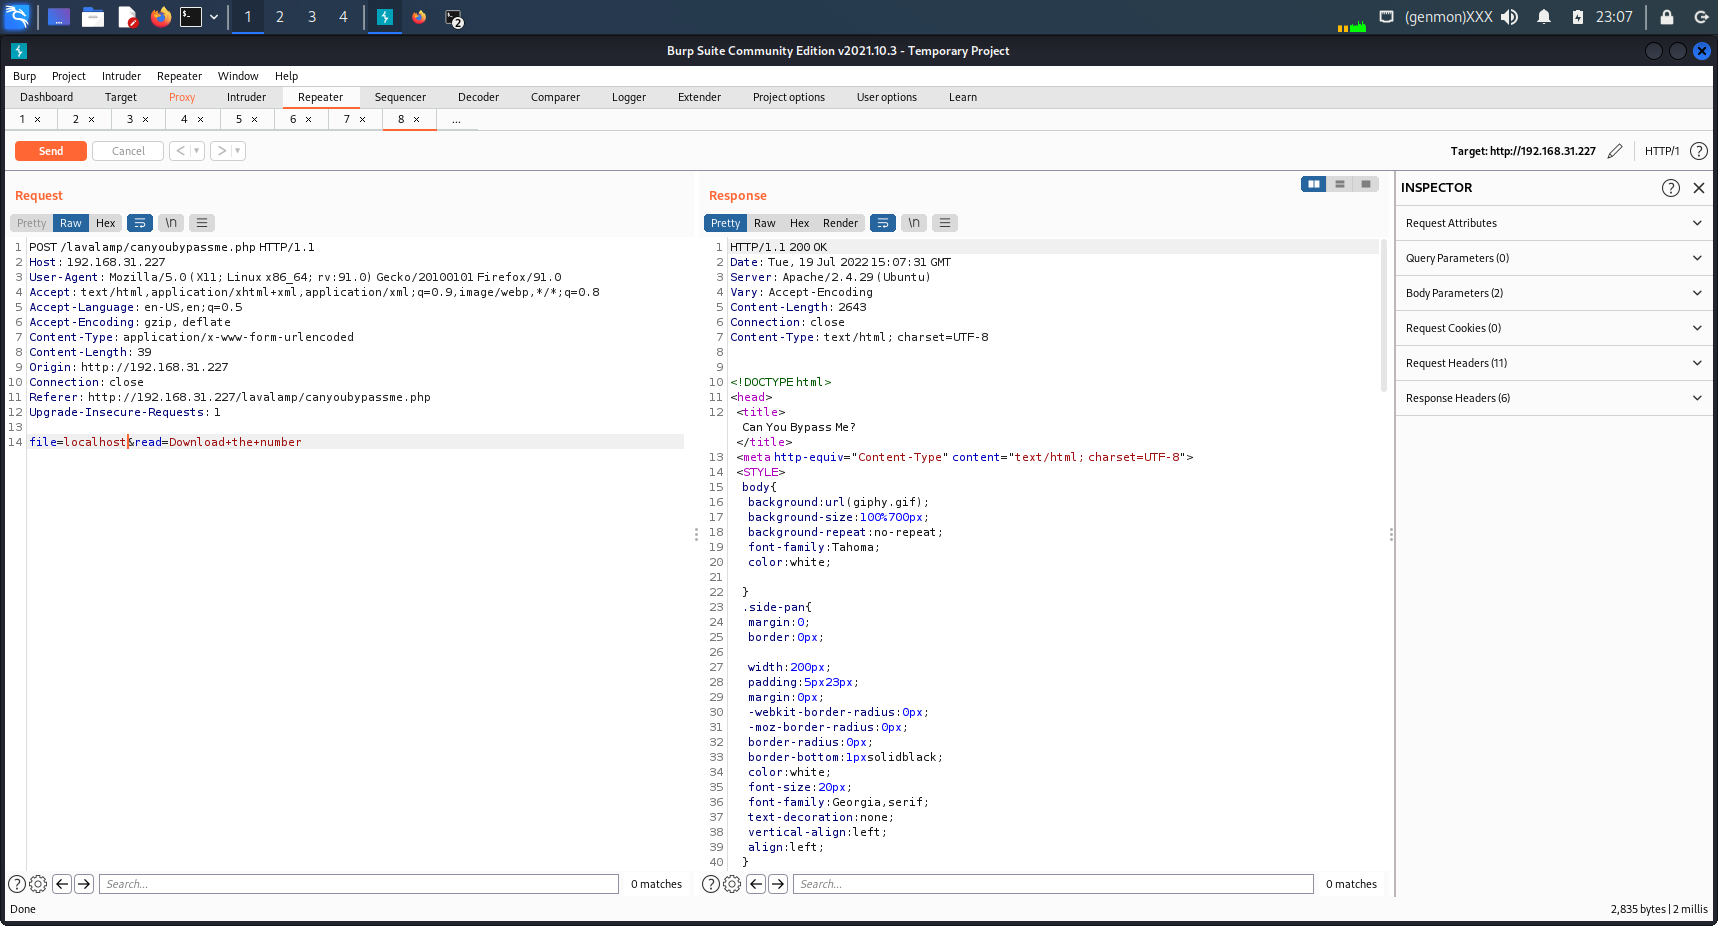Select side-by-side layout view icon

click(1314, 184)
